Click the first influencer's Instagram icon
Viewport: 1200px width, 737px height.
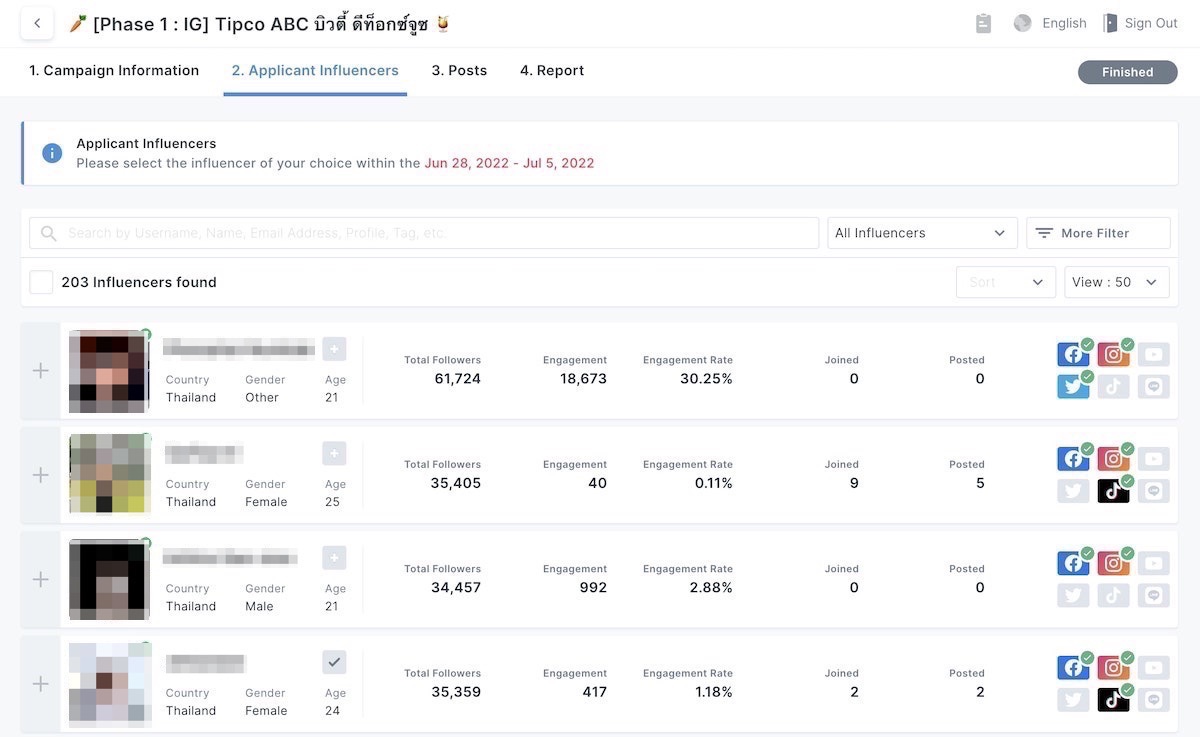[x=1113, y=354]
